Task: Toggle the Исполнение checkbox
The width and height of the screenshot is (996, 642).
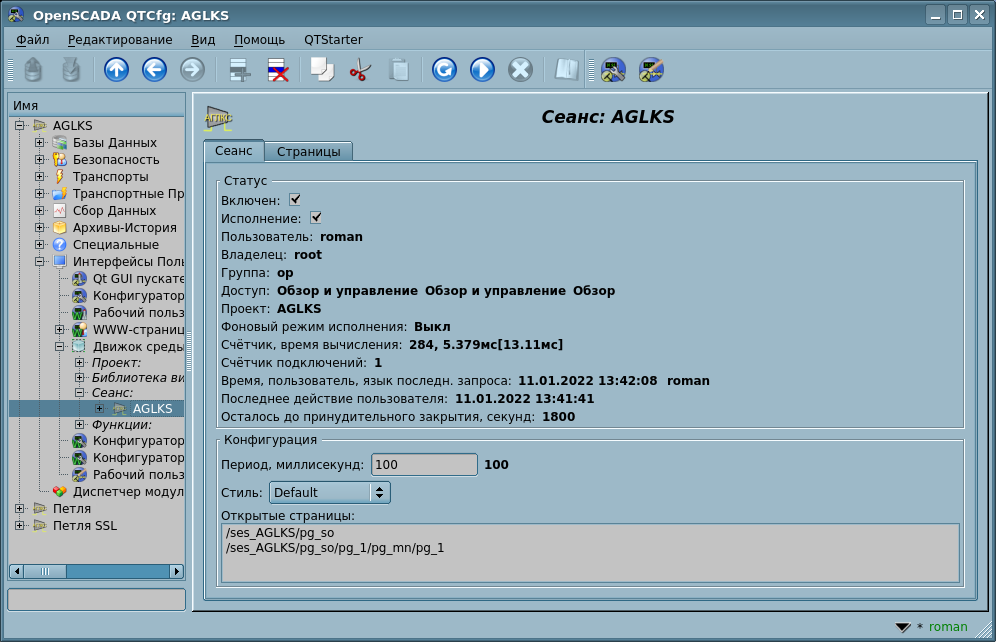Action: coord(316,217)
